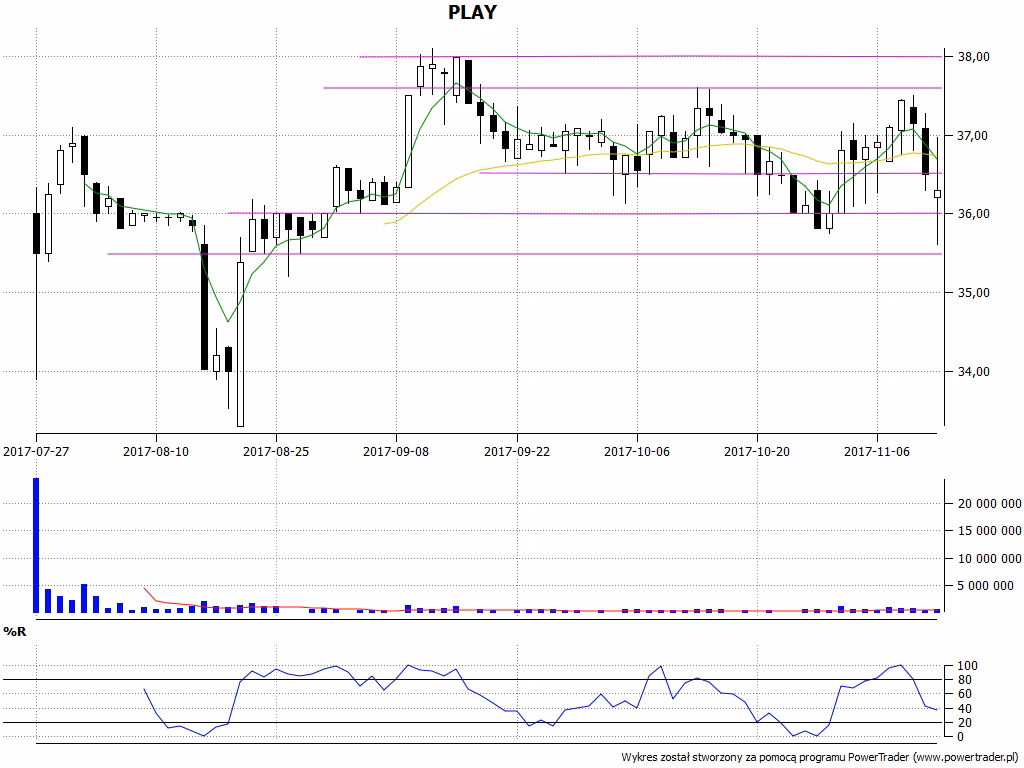Click the last candlestick on the chart
Viewport: 1024px width, 768px height.
pos(937,193)
